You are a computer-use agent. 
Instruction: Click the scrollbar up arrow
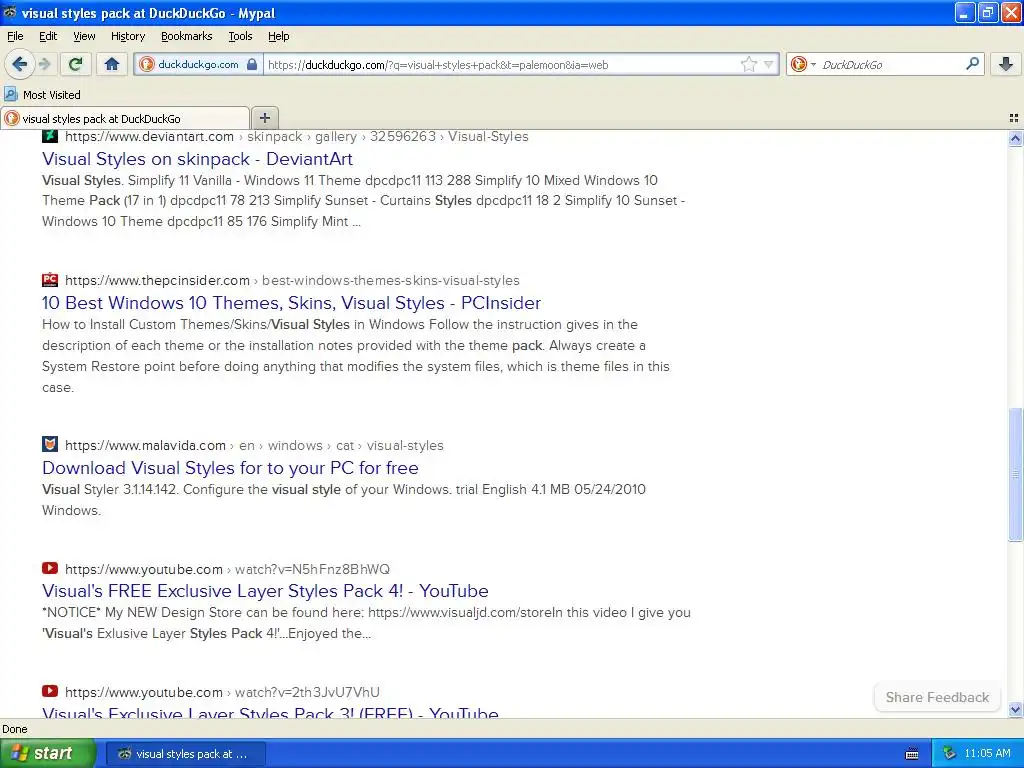[1015, 138]
